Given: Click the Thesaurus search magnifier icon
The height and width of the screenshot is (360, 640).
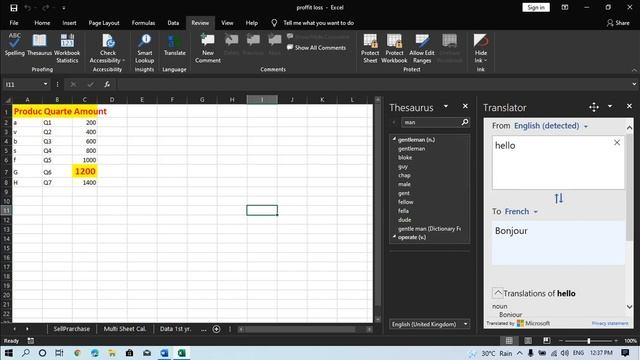Looking at the screenshot, I should 464,122.
